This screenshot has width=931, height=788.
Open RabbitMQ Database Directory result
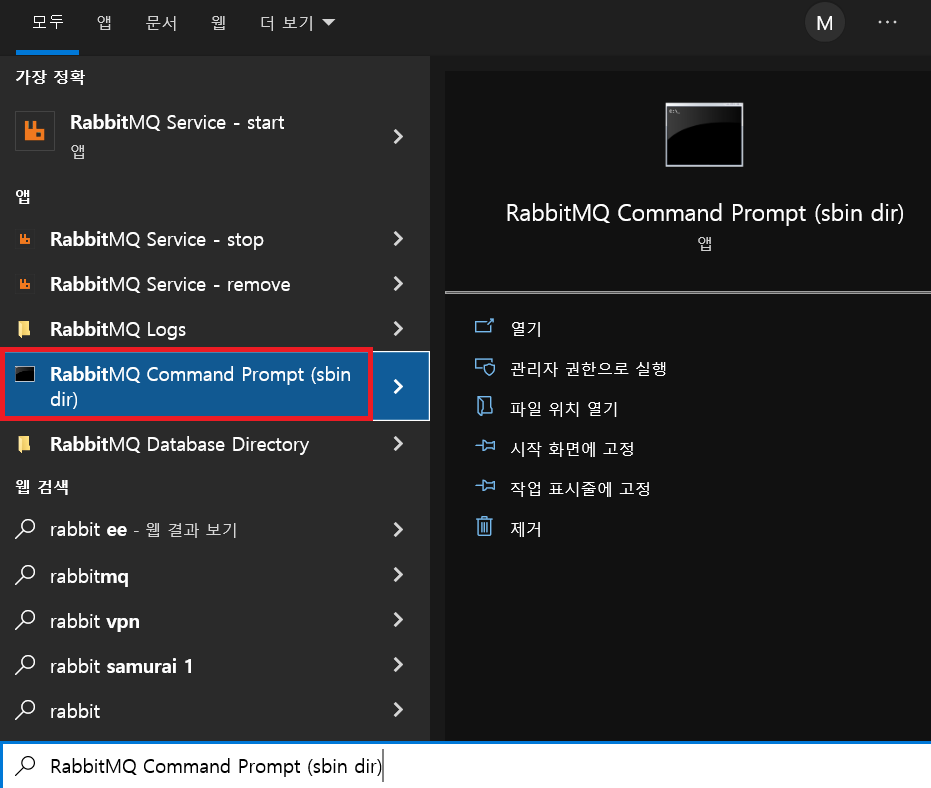pos(186,444)
